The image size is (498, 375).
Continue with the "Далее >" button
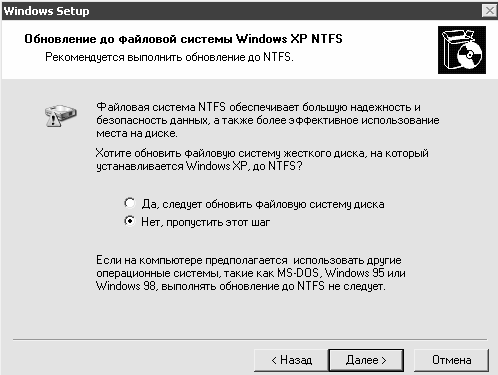click(x=366, y=360)
